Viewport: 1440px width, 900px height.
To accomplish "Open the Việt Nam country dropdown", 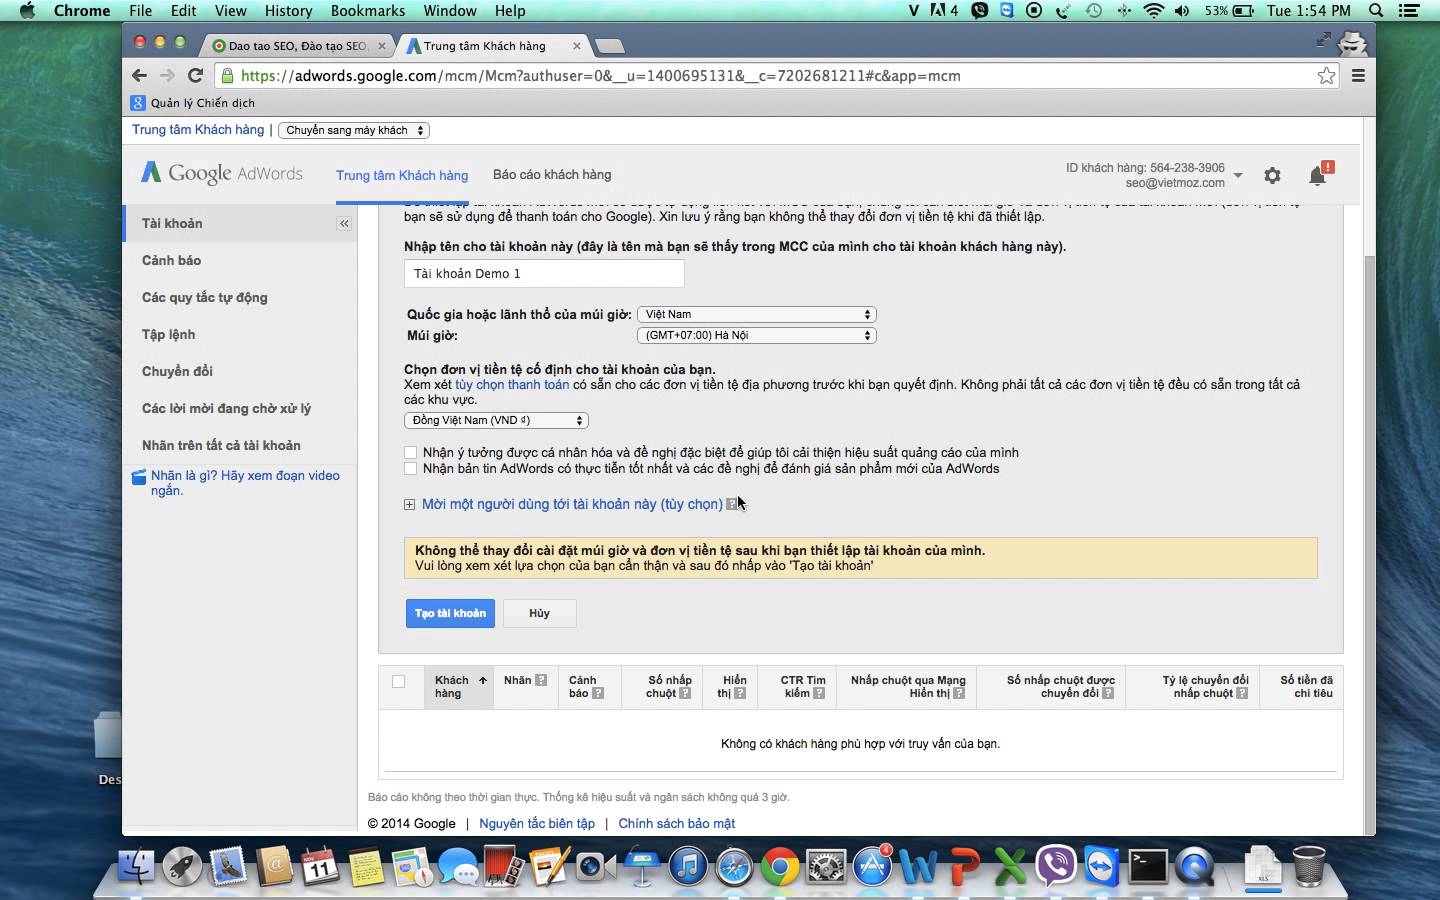I will [756, 314].
